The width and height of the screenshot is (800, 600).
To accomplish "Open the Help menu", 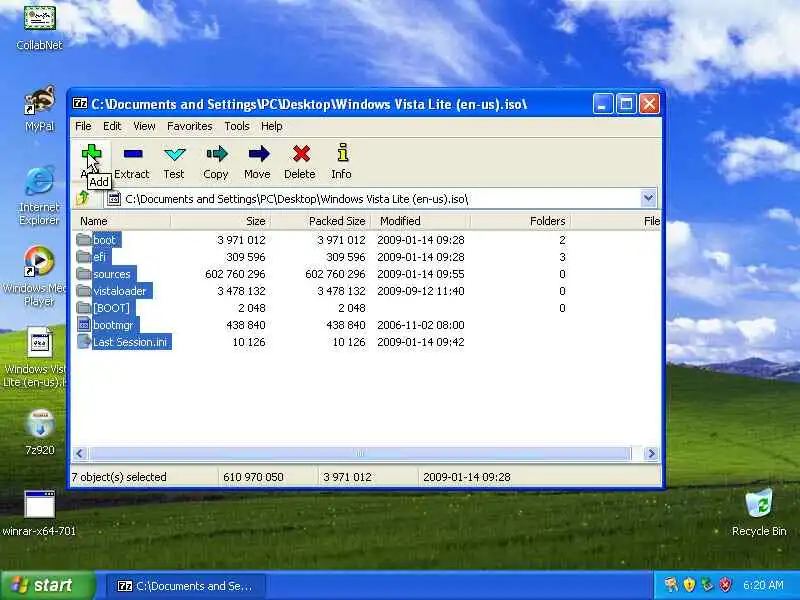I will click(x=271, y=126).
